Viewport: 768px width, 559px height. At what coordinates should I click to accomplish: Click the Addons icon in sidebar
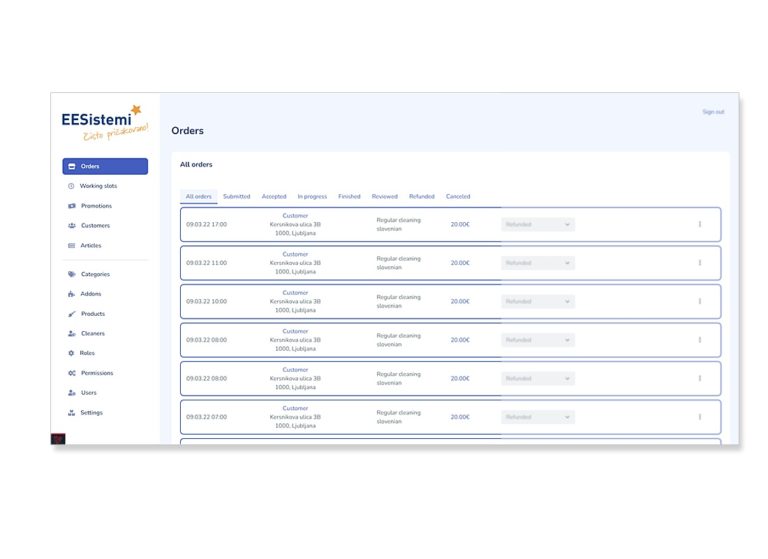coord(71,294)
